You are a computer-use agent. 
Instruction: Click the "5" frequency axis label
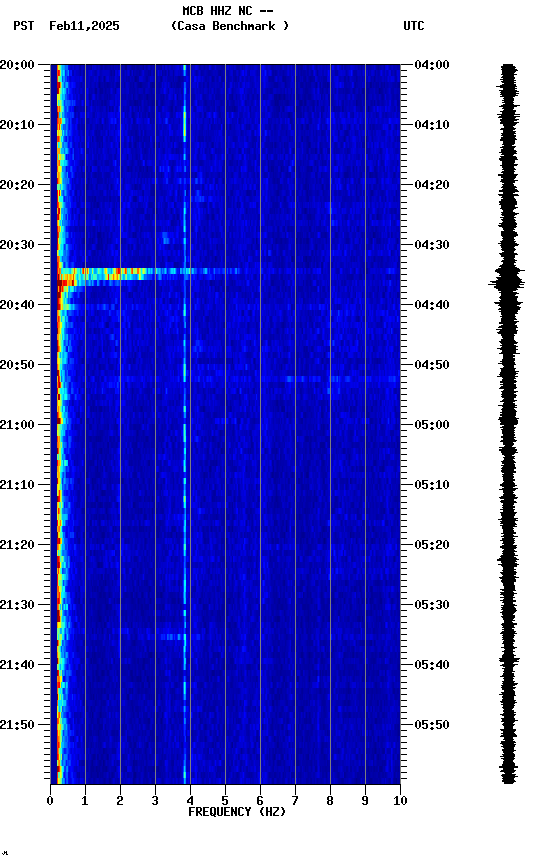pyautogui.click(x=225, y=802)
